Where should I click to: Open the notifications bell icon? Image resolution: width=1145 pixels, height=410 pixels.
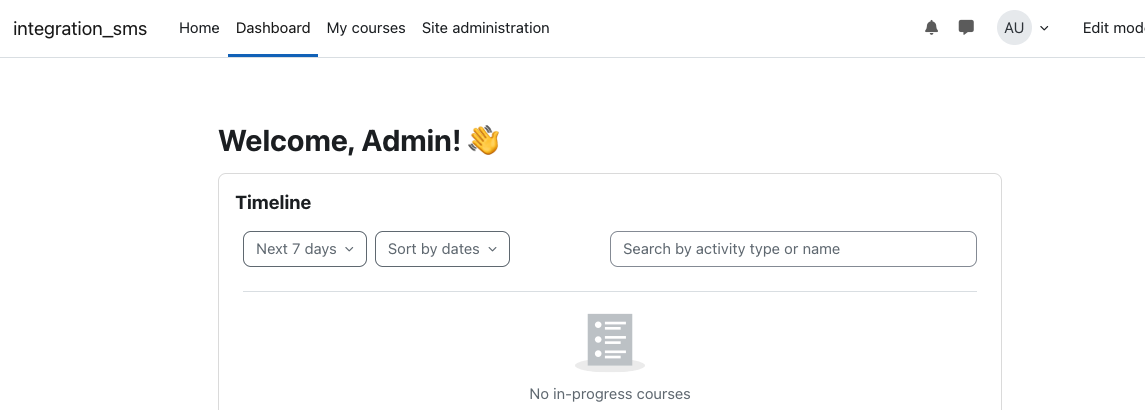click(x=931, y=28)
